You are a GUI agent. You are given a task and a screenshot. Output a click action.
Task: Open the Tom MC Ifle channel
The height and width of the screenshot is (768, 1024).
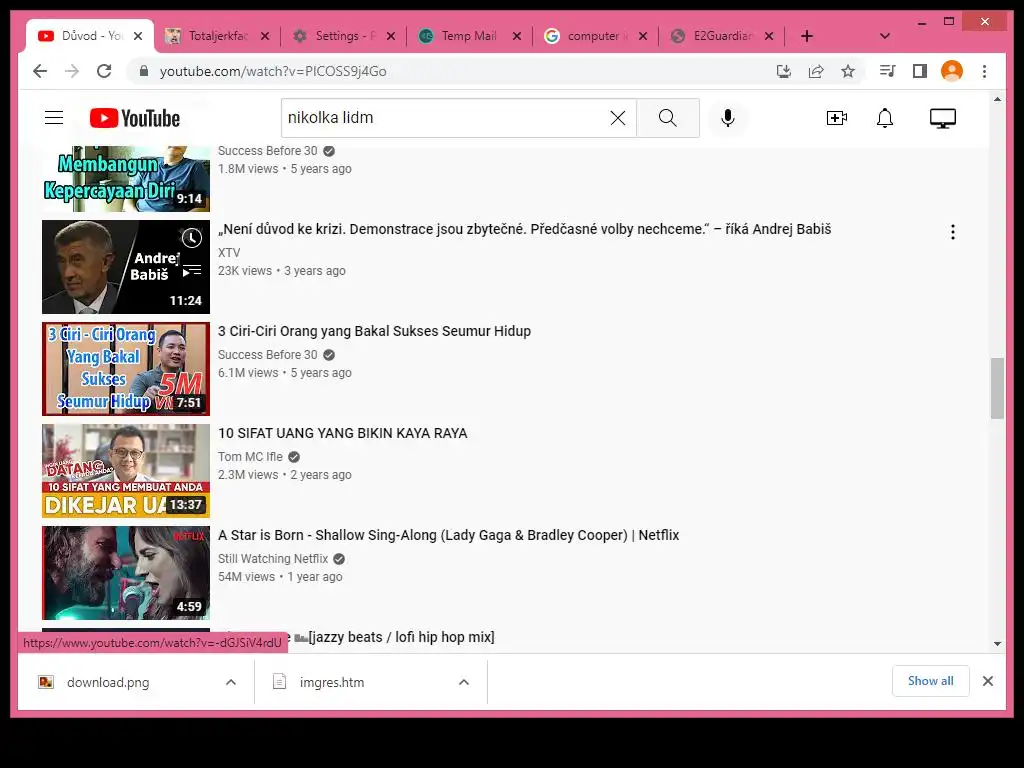click(250, 456)
